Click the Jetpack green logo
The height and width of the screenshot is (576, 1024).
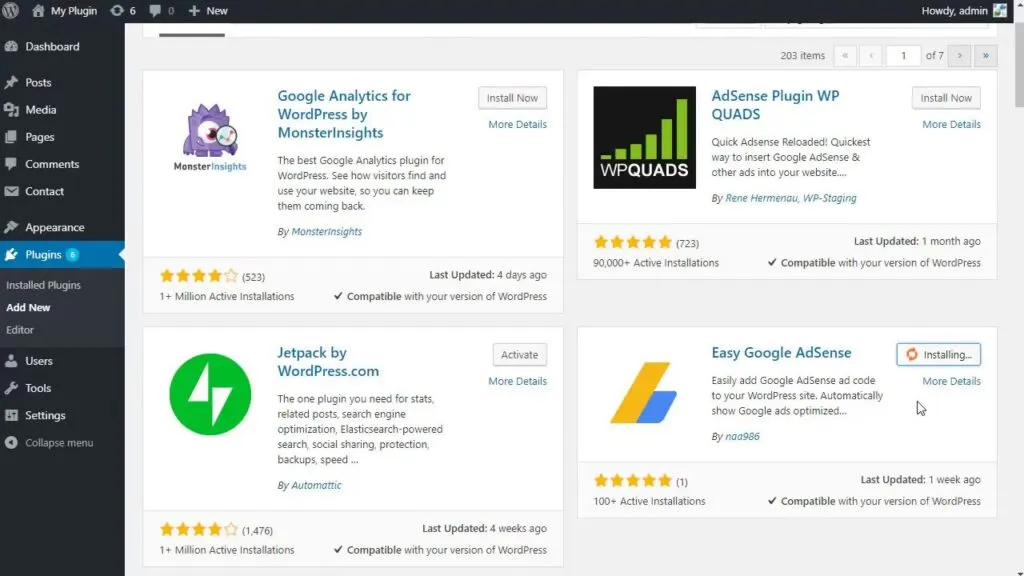(x=209, y=393)
